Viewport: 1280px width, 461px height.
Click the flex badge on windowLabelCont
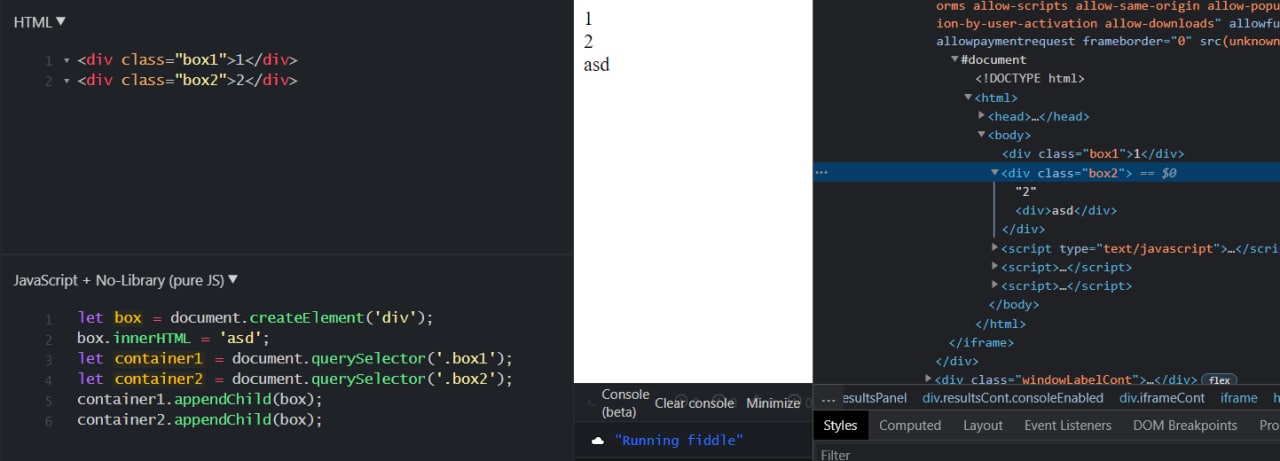[x=1220, y=380]
